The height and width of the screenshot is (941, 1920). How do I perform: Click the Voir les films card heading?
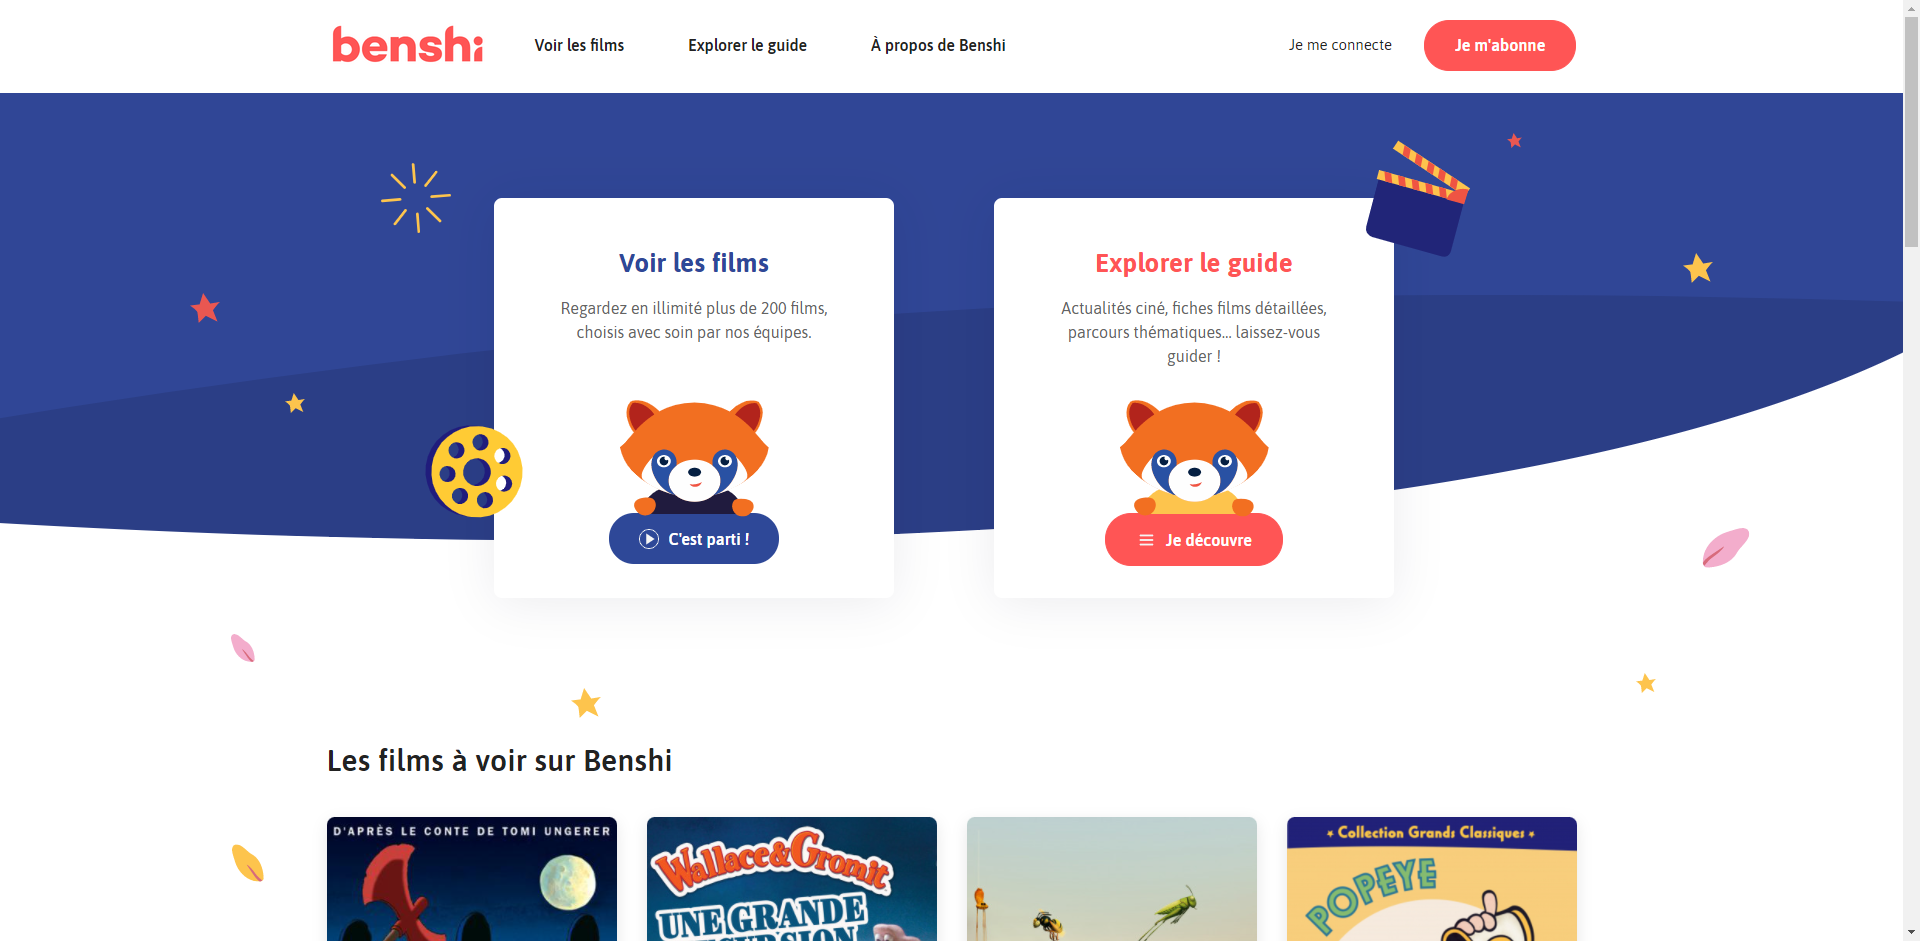pyautogui.click(x=694, y=263)
